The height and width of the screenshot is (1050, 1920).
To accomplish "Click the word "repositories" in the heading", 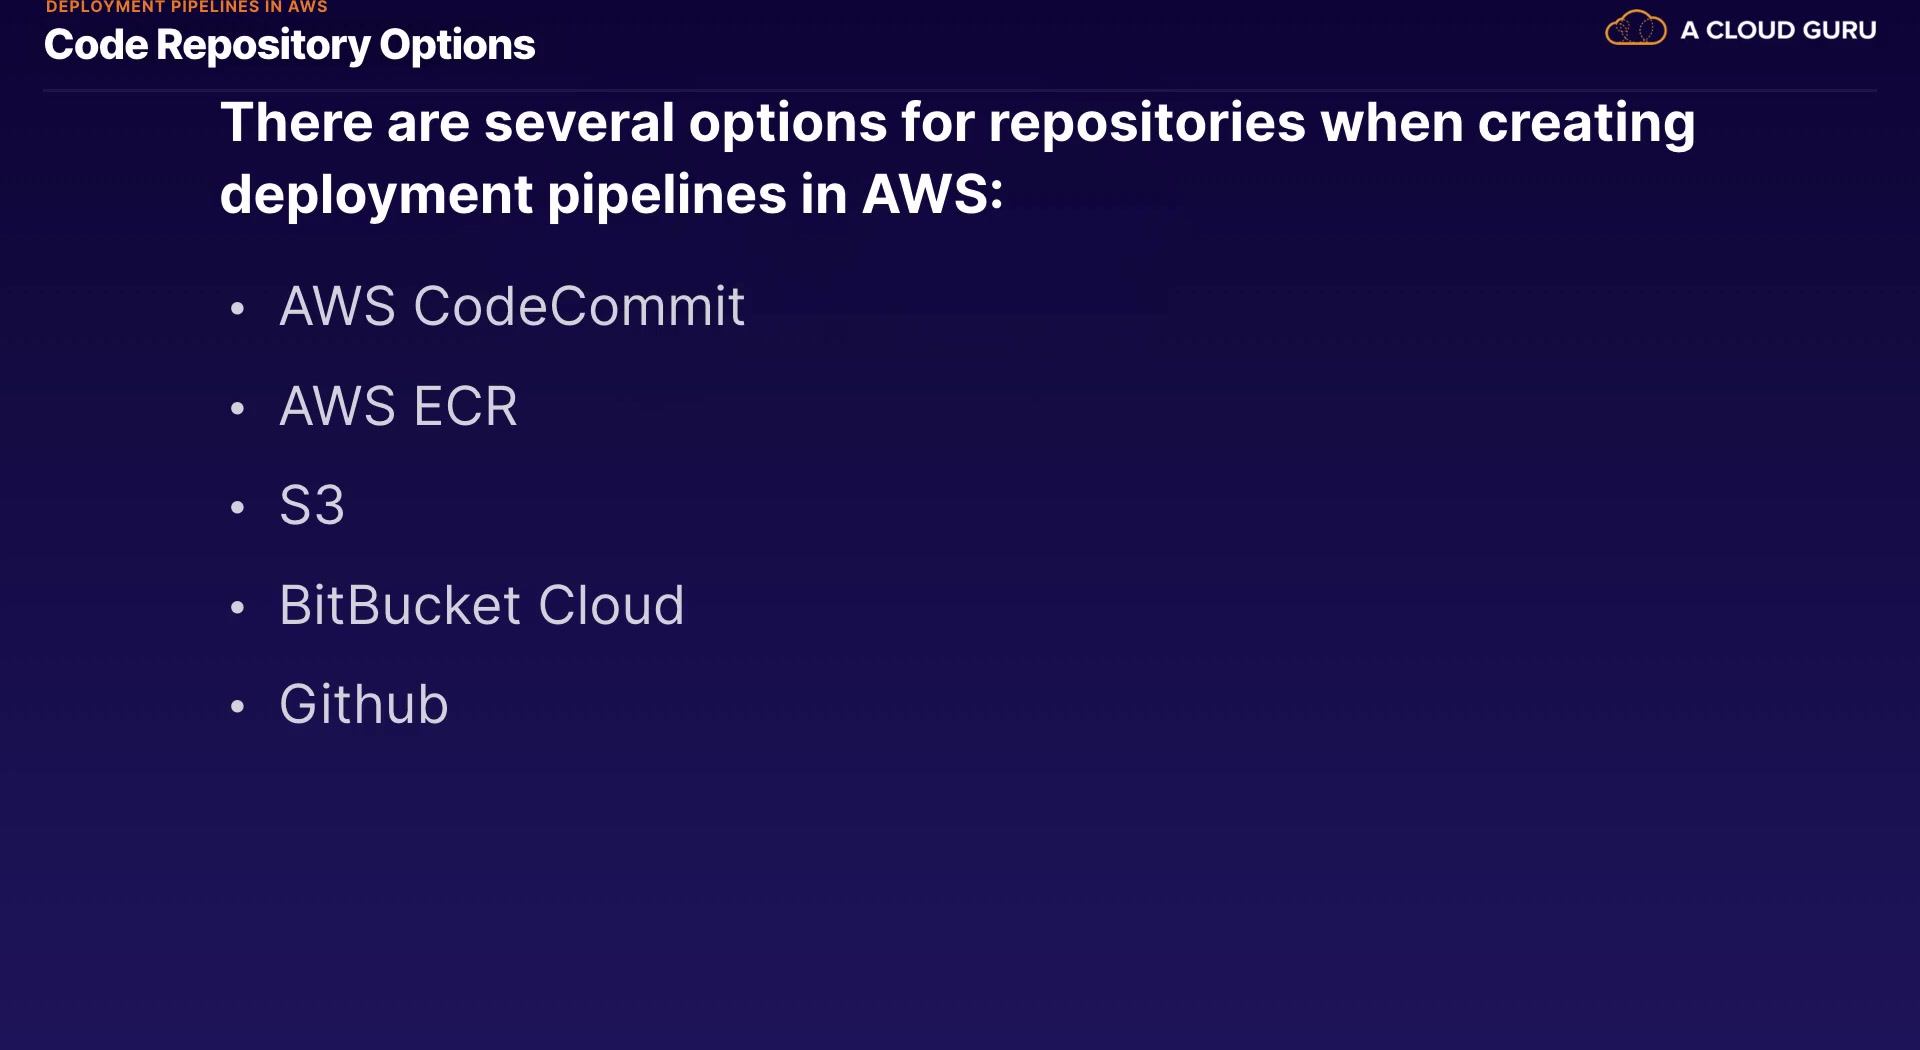I will [x=1147, y=123].
